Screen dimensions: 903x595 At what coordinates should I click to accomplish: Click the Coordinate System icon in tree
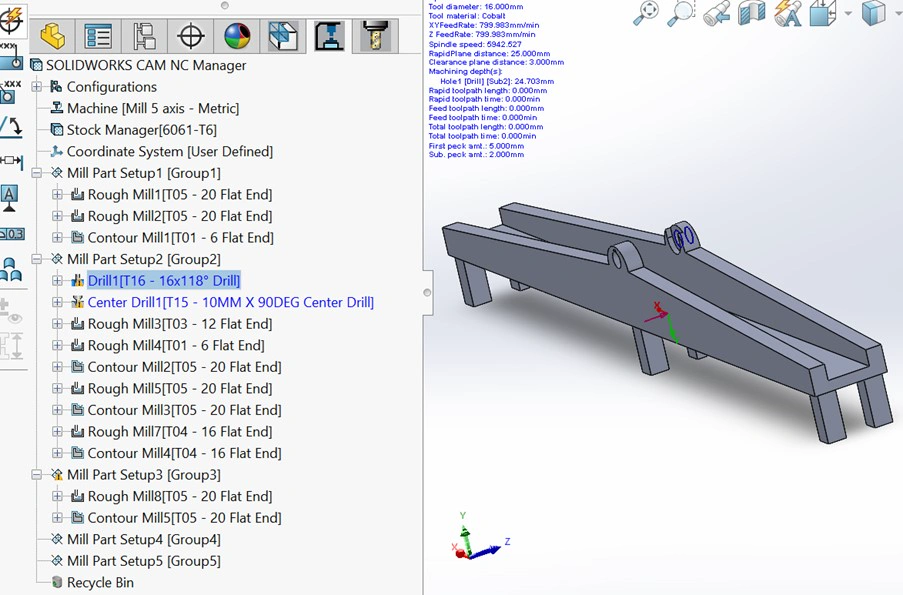click(56, 151)
